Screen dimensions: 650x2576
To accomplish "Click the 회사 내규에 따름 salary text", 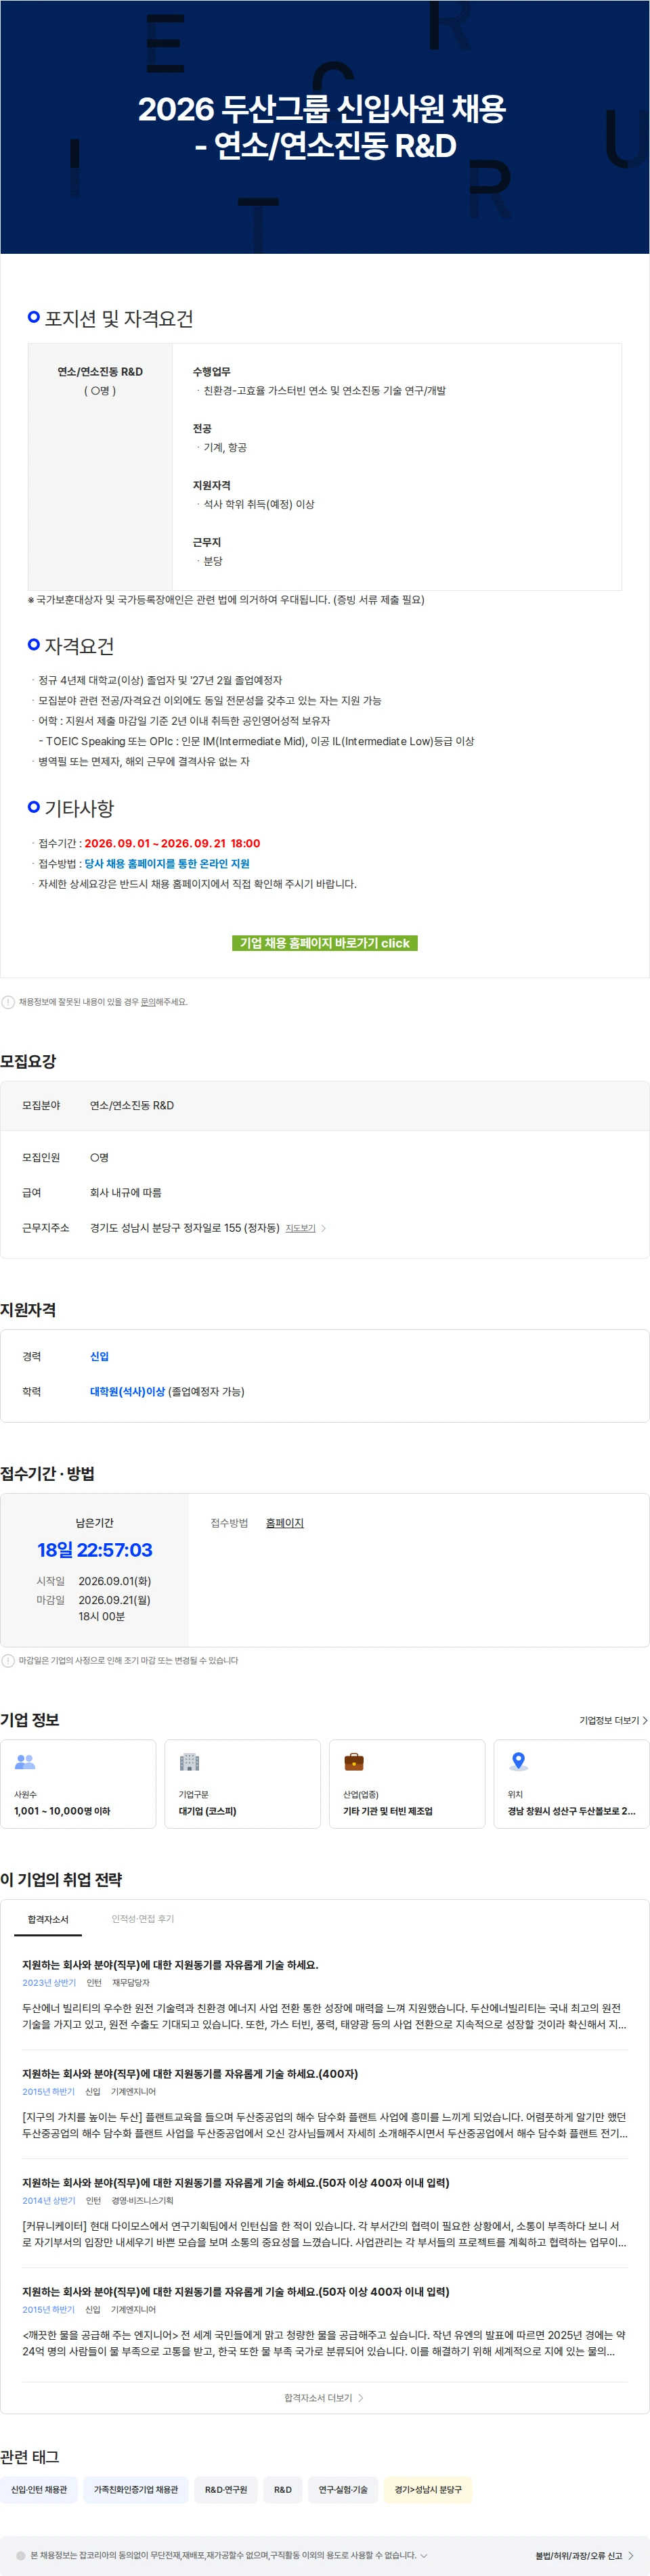I will [126, 1193].
